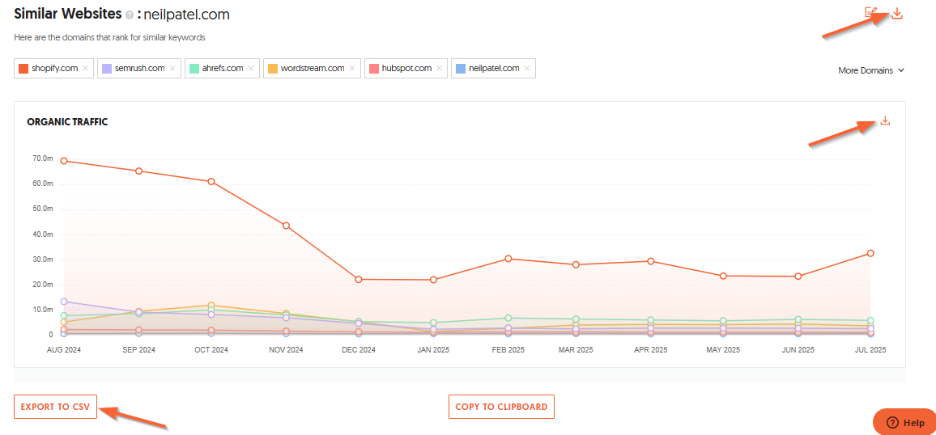The image size is (936, 435).
Task: Click semrush data point for AUG 2024
Action: click(64, 301)
